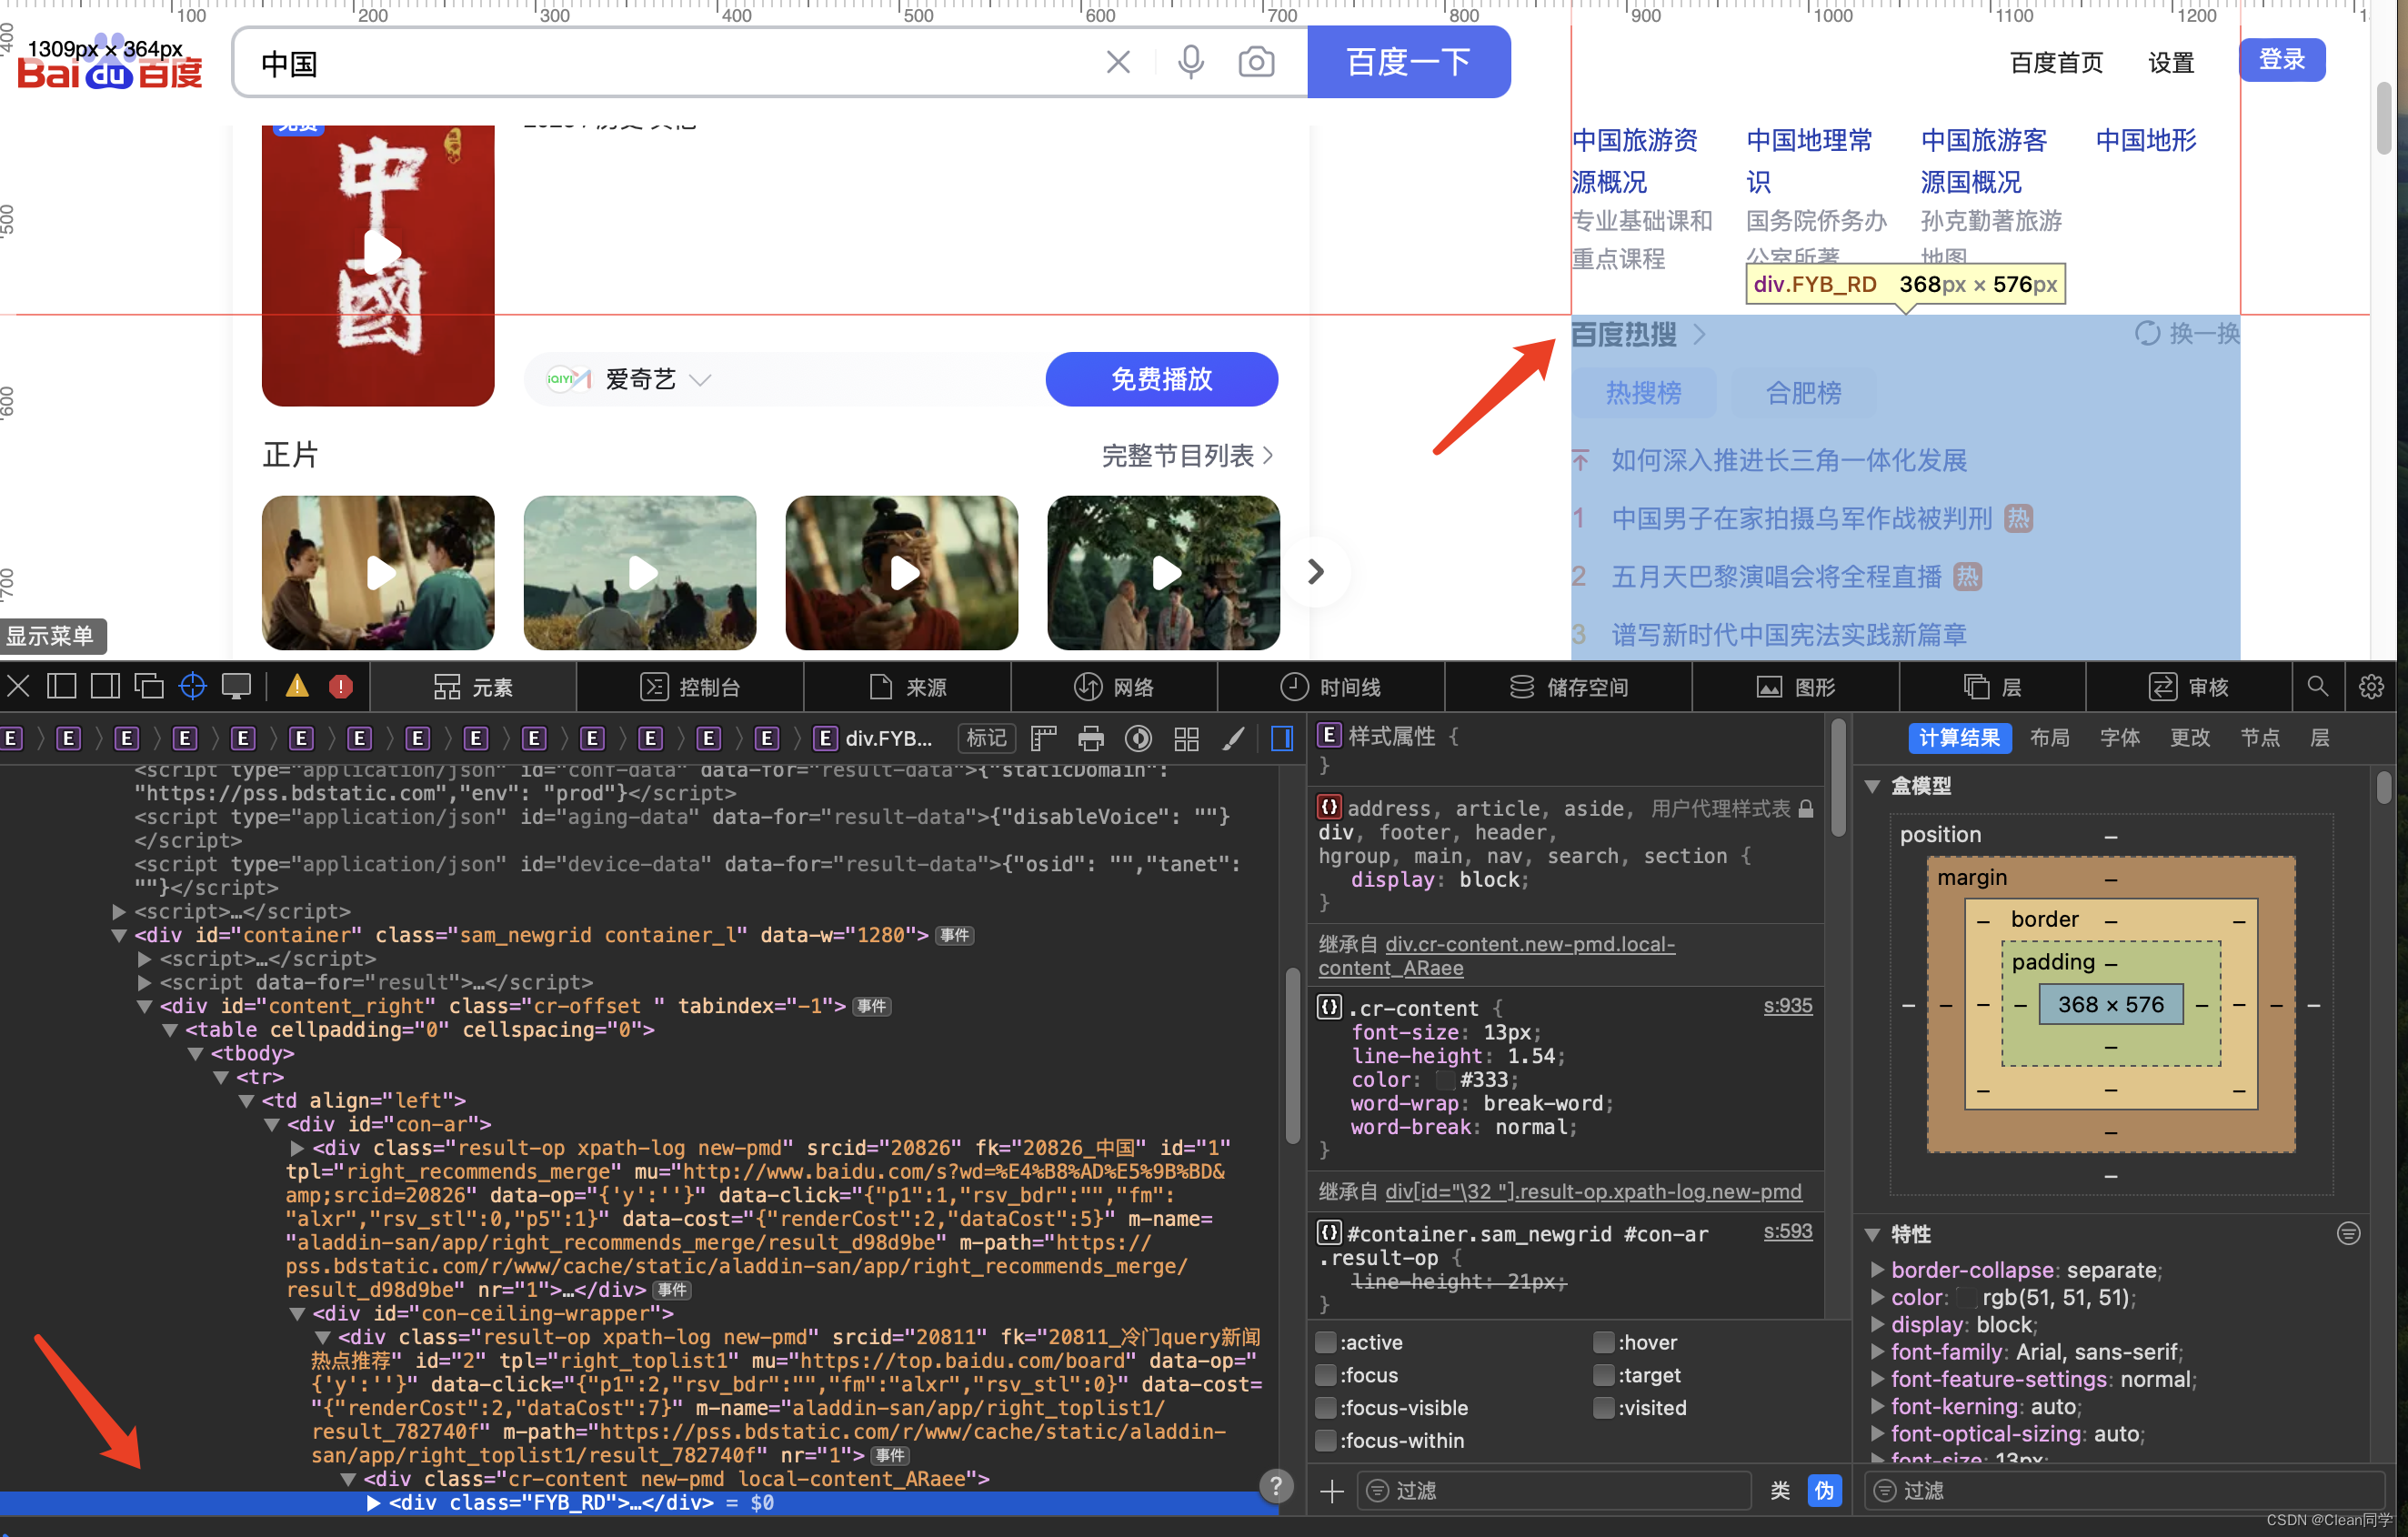Open the element style editing brush icon

[1234, 738]
